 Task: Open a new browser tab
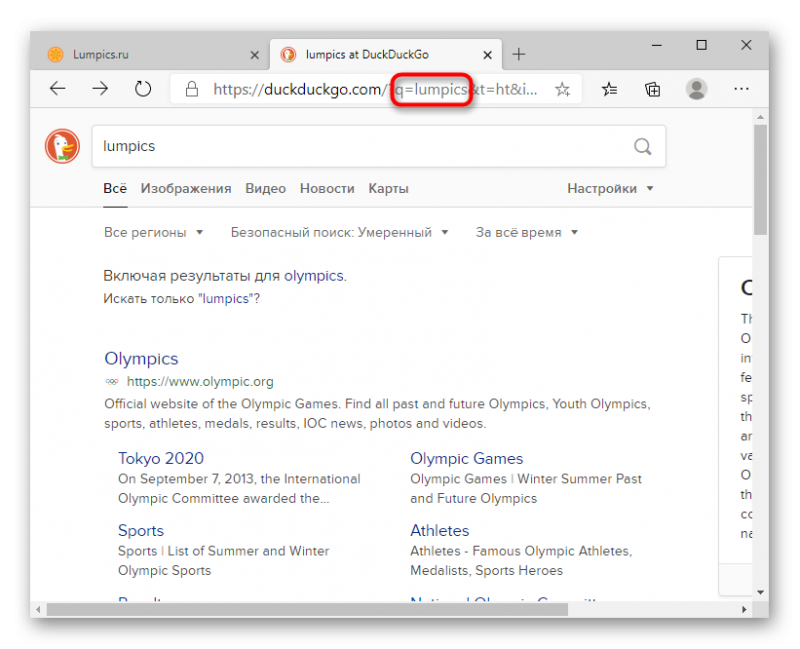519,54
